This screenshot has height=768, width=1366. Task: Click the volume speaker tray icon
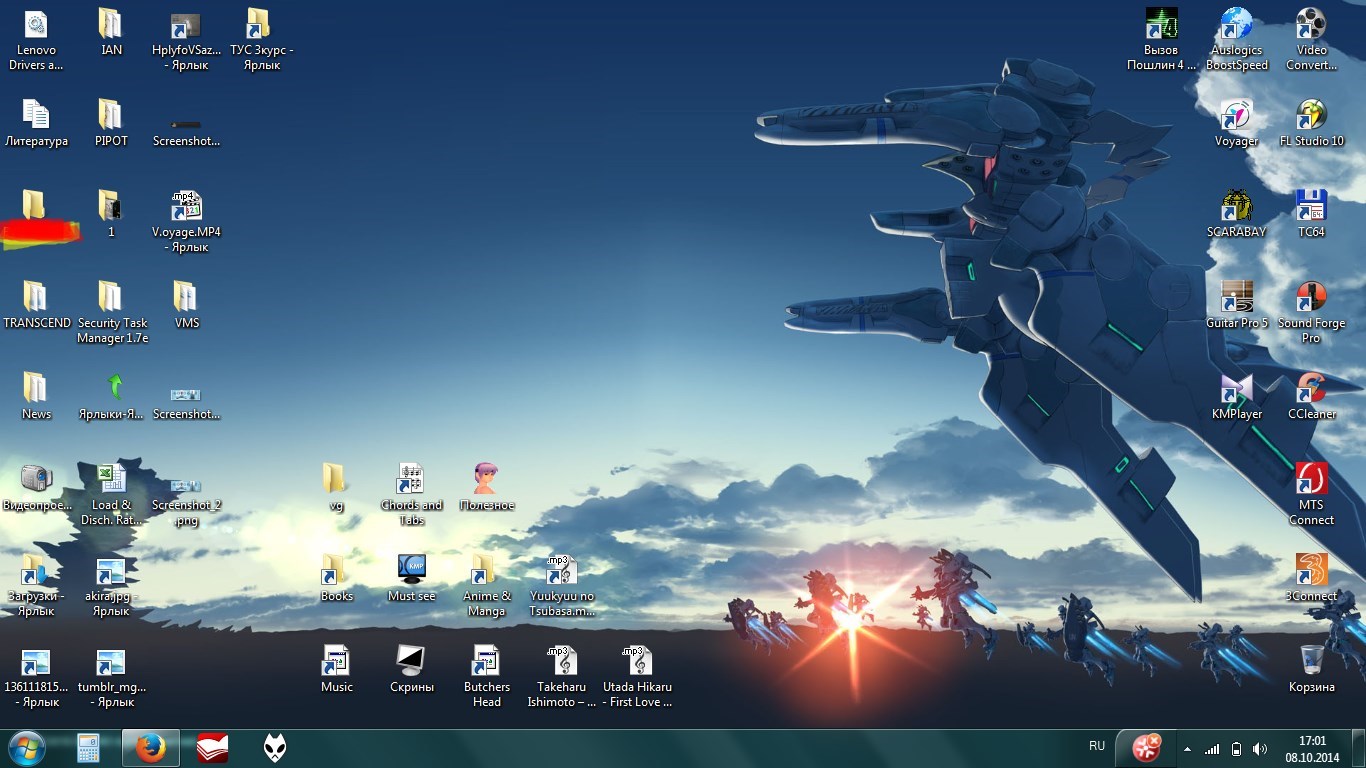coord(1260,749)
